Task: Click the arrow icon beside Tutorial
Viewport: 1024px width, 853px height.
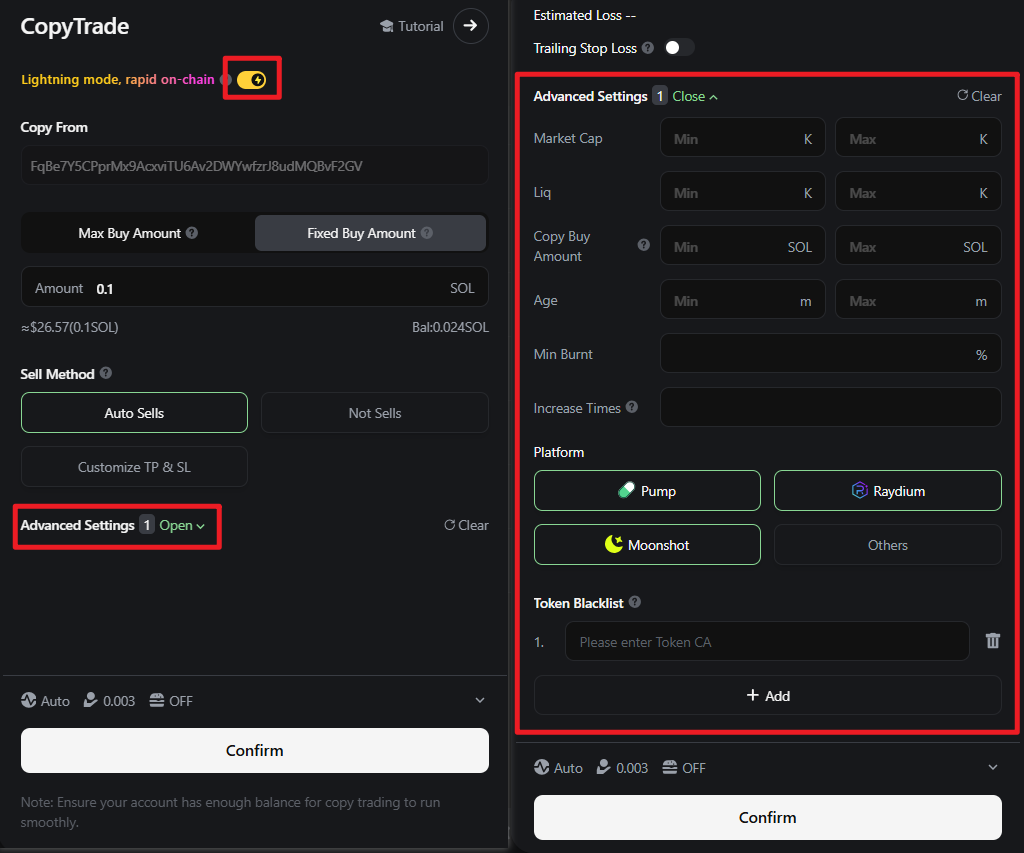Action: click(x=470, y=26)
